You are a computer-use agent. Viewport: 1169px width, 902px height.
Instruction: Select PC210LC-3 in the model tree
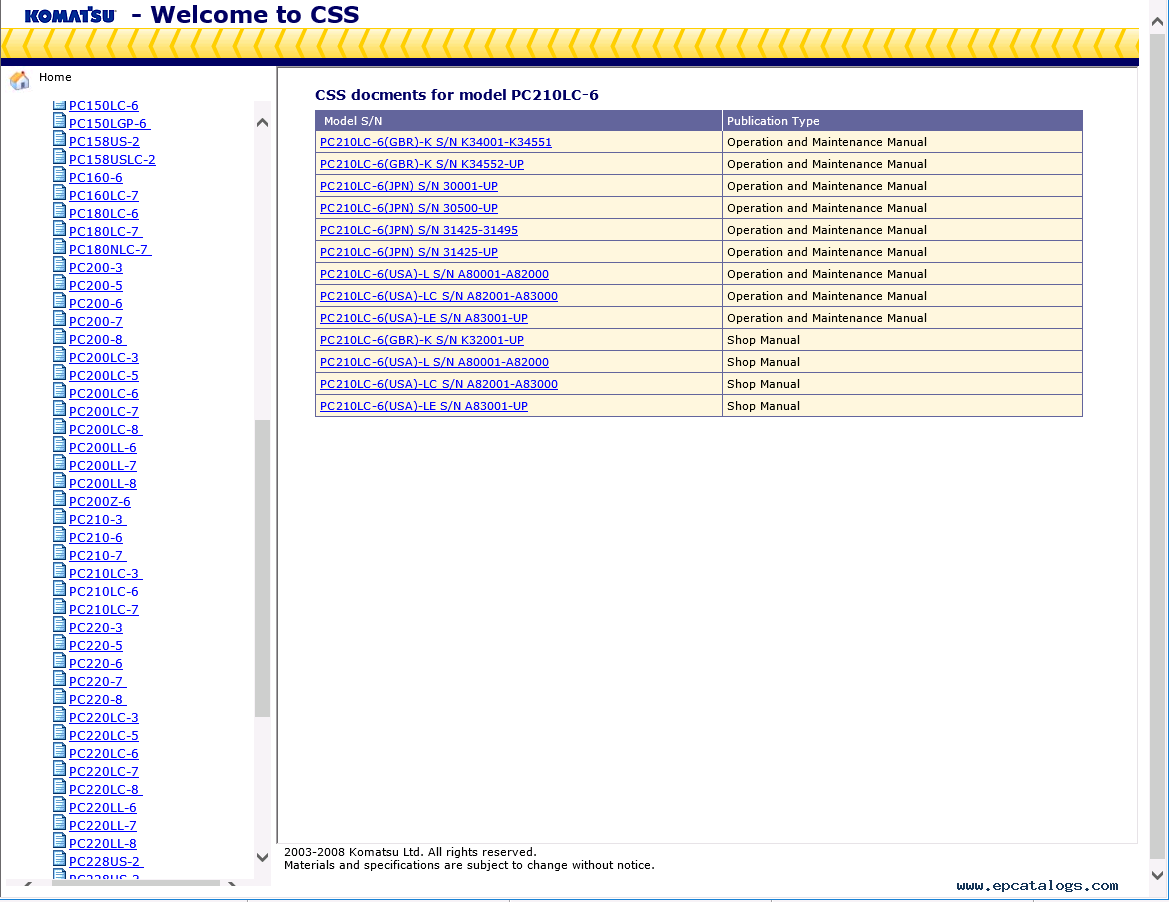tap(105, 573)
